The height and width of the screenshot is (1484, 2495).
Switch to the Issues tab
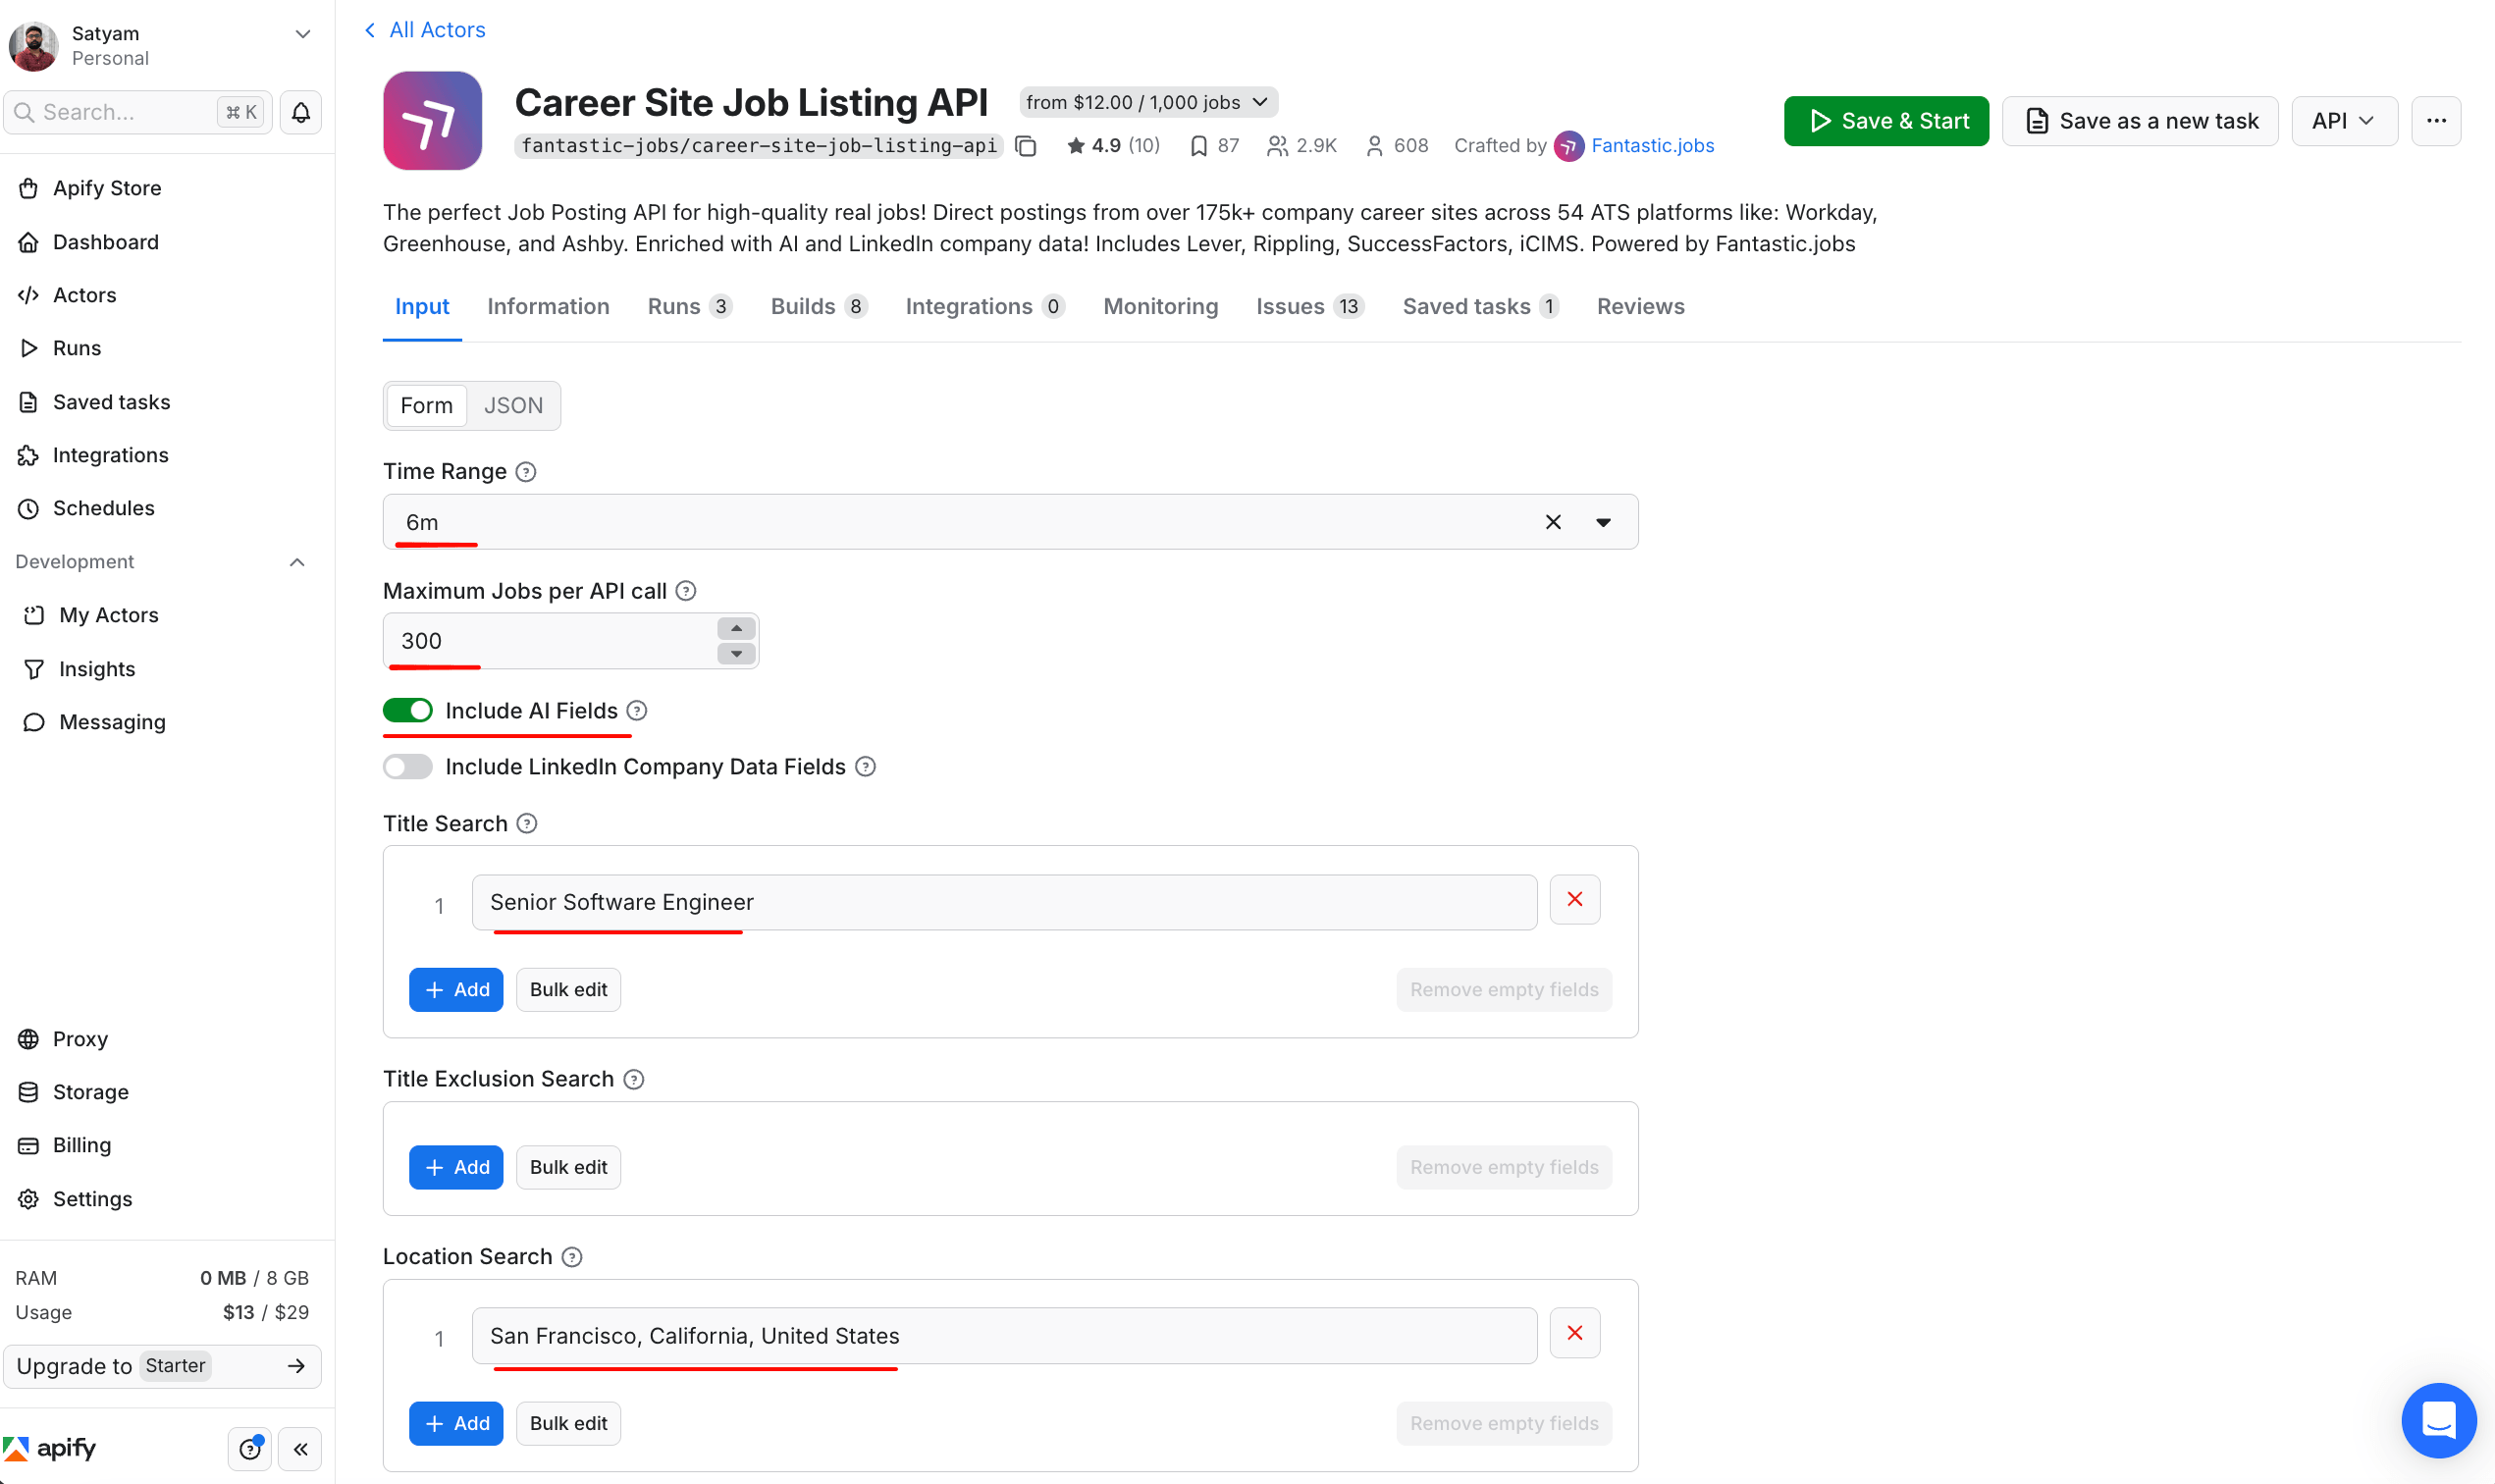tap(1310, 307)
